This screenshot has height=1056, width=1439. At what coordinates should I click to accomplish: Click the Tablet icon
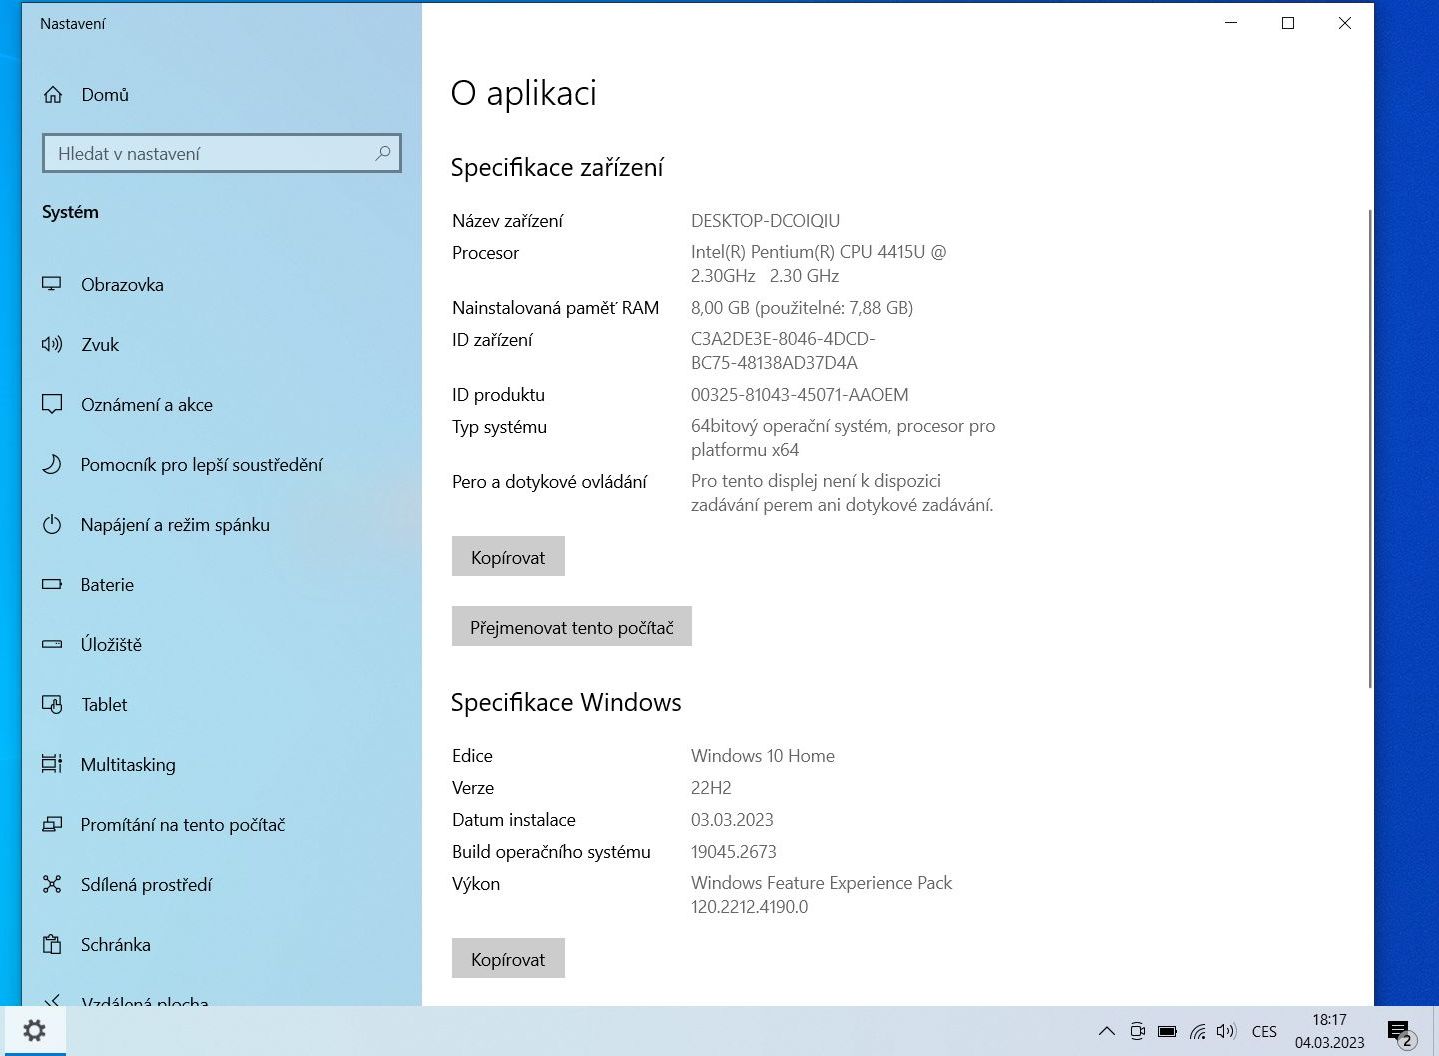(x=52, y=704)
